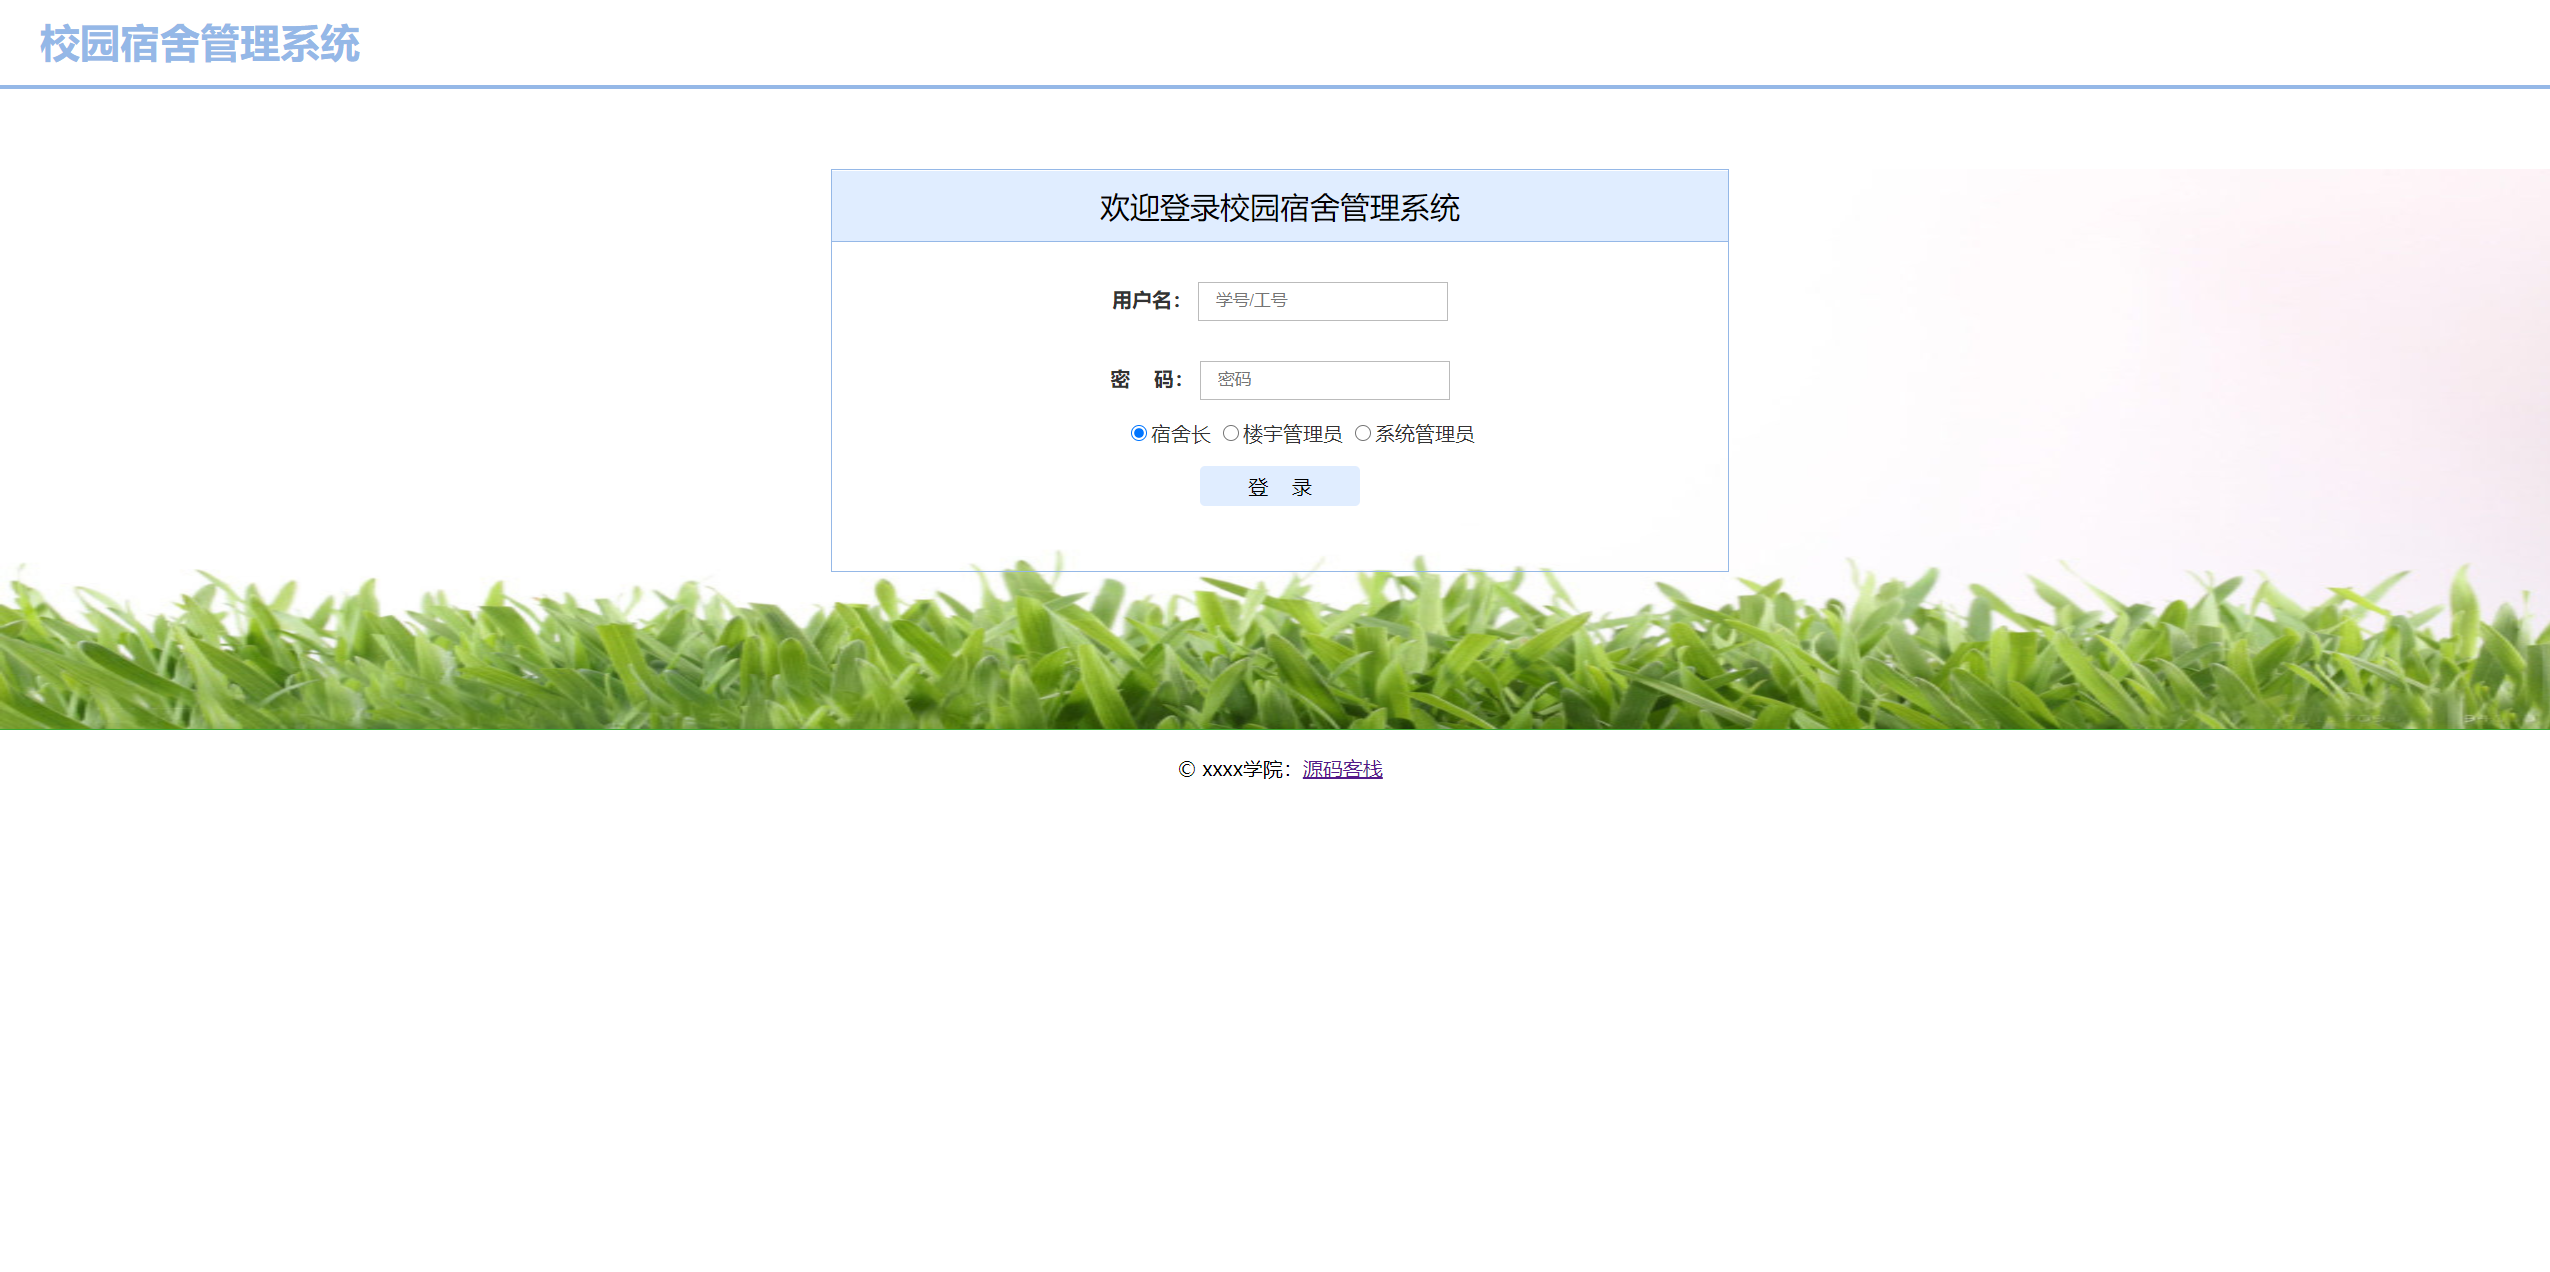Click the 密 码 label text
The height and width of the screenshot is (1272, 2550).
[x=1145, y=380]
